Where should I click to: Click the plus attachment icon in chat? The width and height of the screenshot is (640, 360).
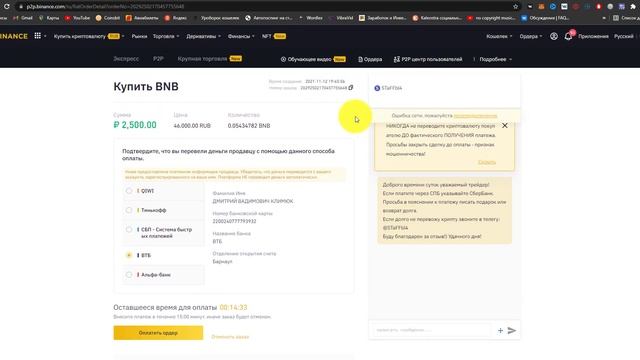(x=500, y=331)
